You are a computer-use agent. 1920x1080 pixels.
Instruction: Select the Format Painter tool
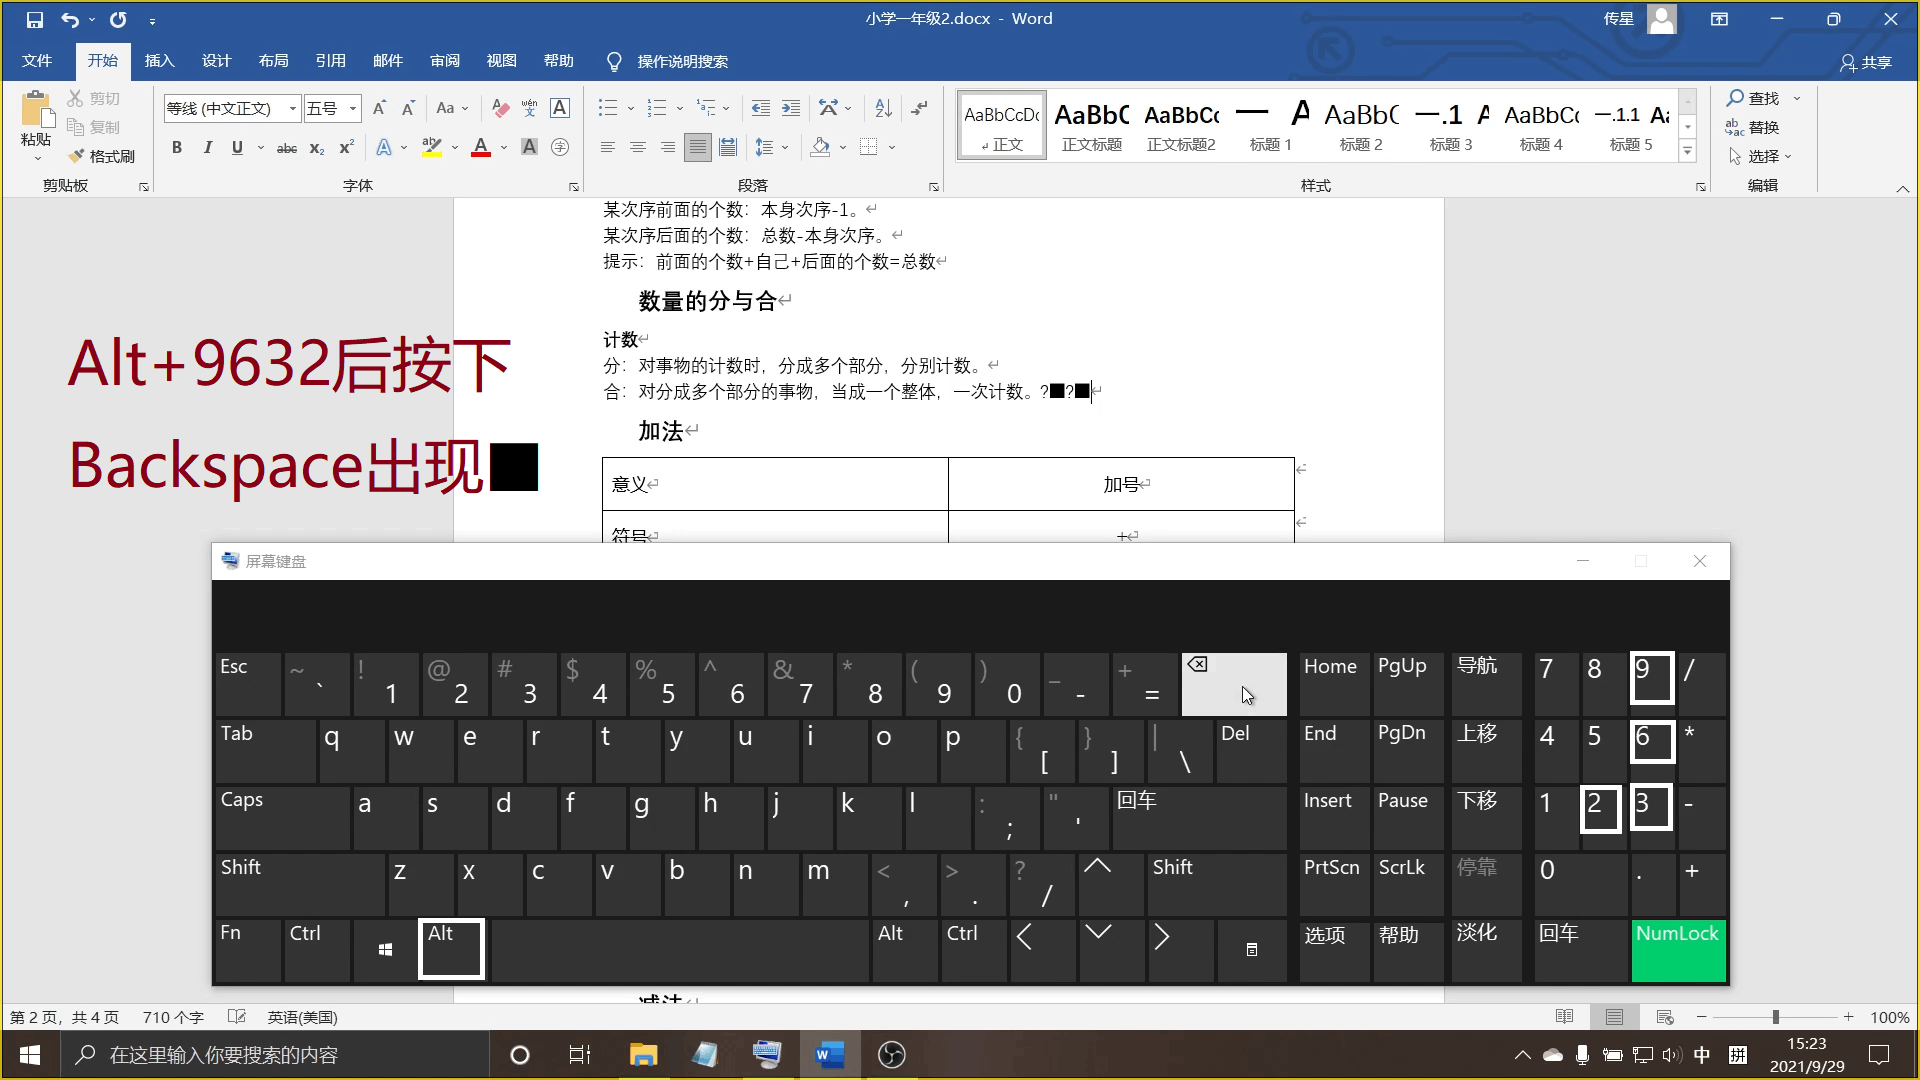(99, 156)
